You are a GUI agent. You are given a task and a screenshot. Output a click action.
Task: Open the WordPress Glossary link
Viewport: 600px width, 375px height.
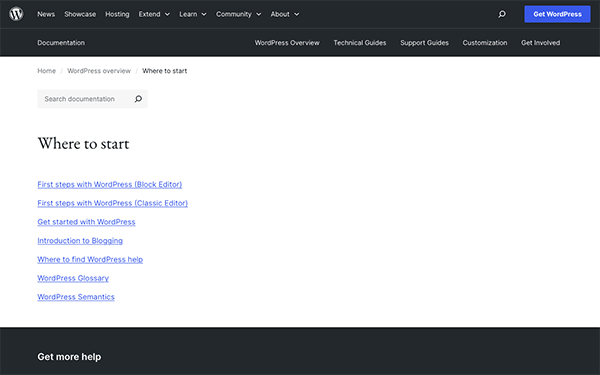pyautogui.click(x=73, y=278)
